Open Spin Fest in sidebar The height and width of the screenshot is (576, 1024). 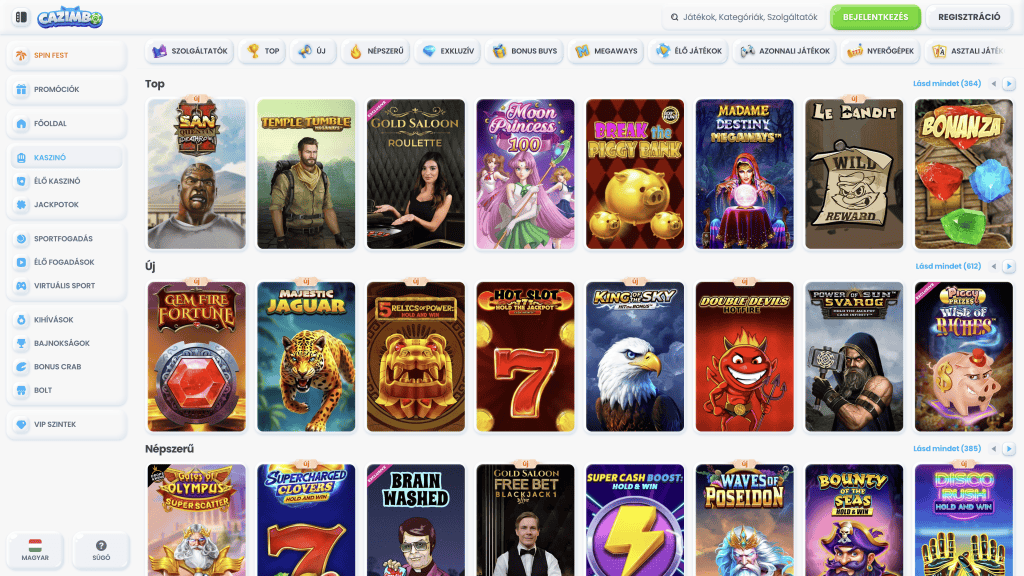67,56
